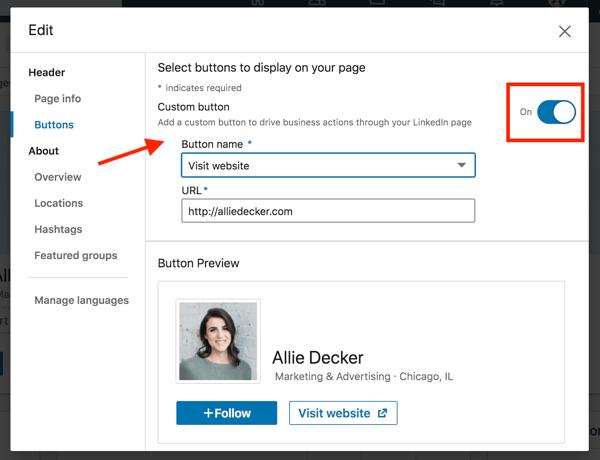Open the Featured groups section
The height and width of the screenshot is (460, 600).
[x=75, y=255]
